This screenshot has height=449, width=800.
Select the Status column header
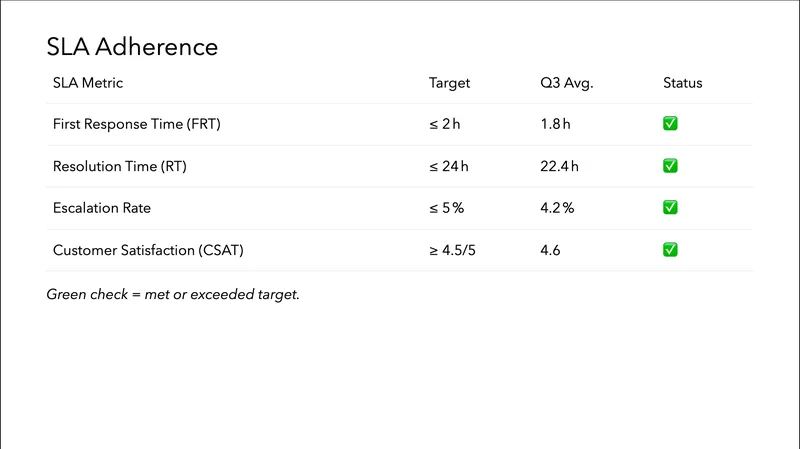(682, 83)
